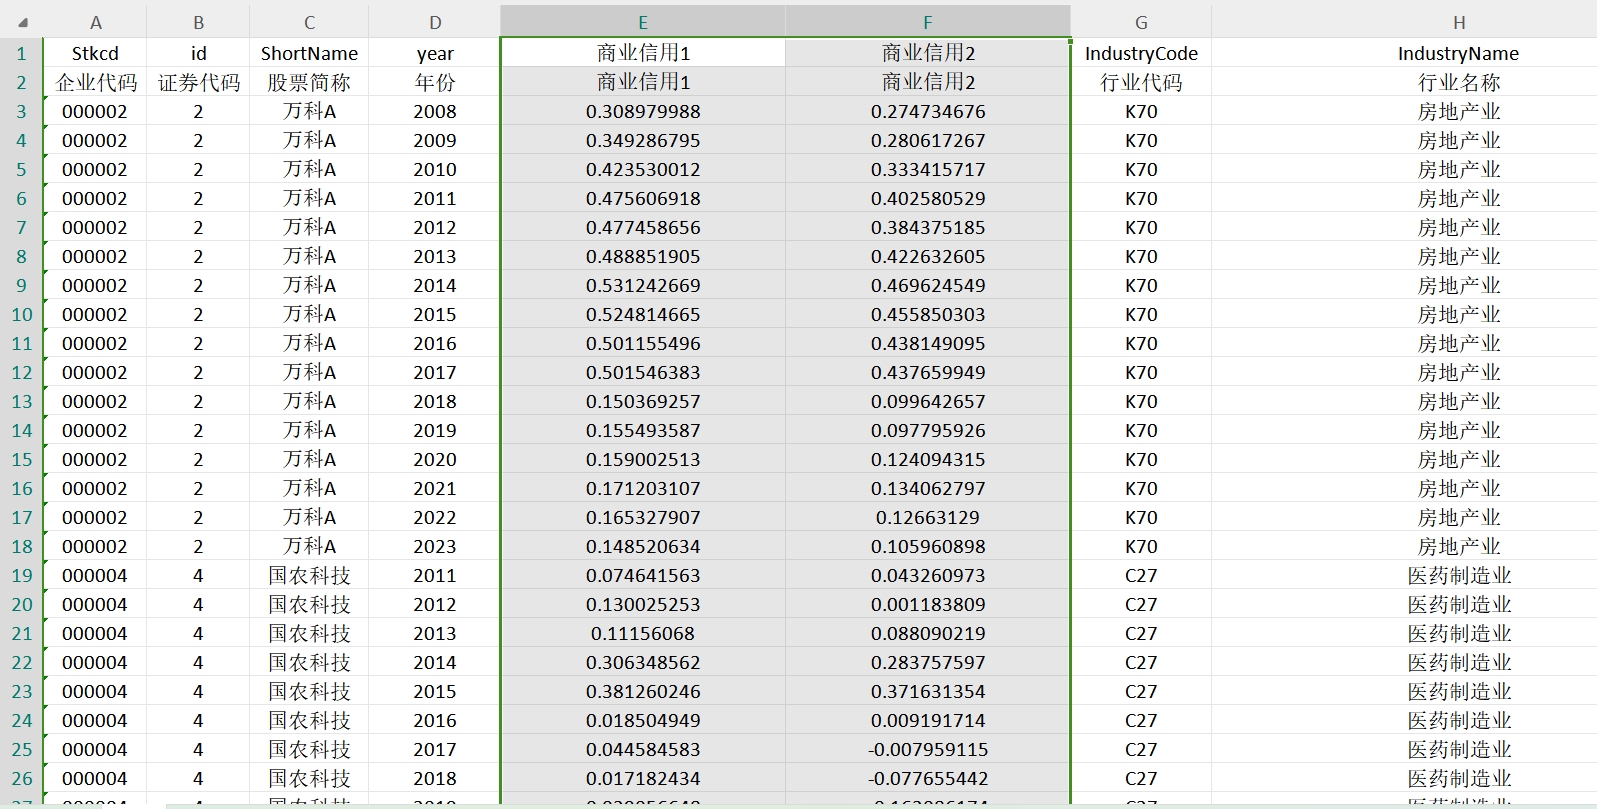Click the id header cell
Image resolution: width=1597 pixels, height=809 pixels.
pyautogui.click(x=198, y=53)
